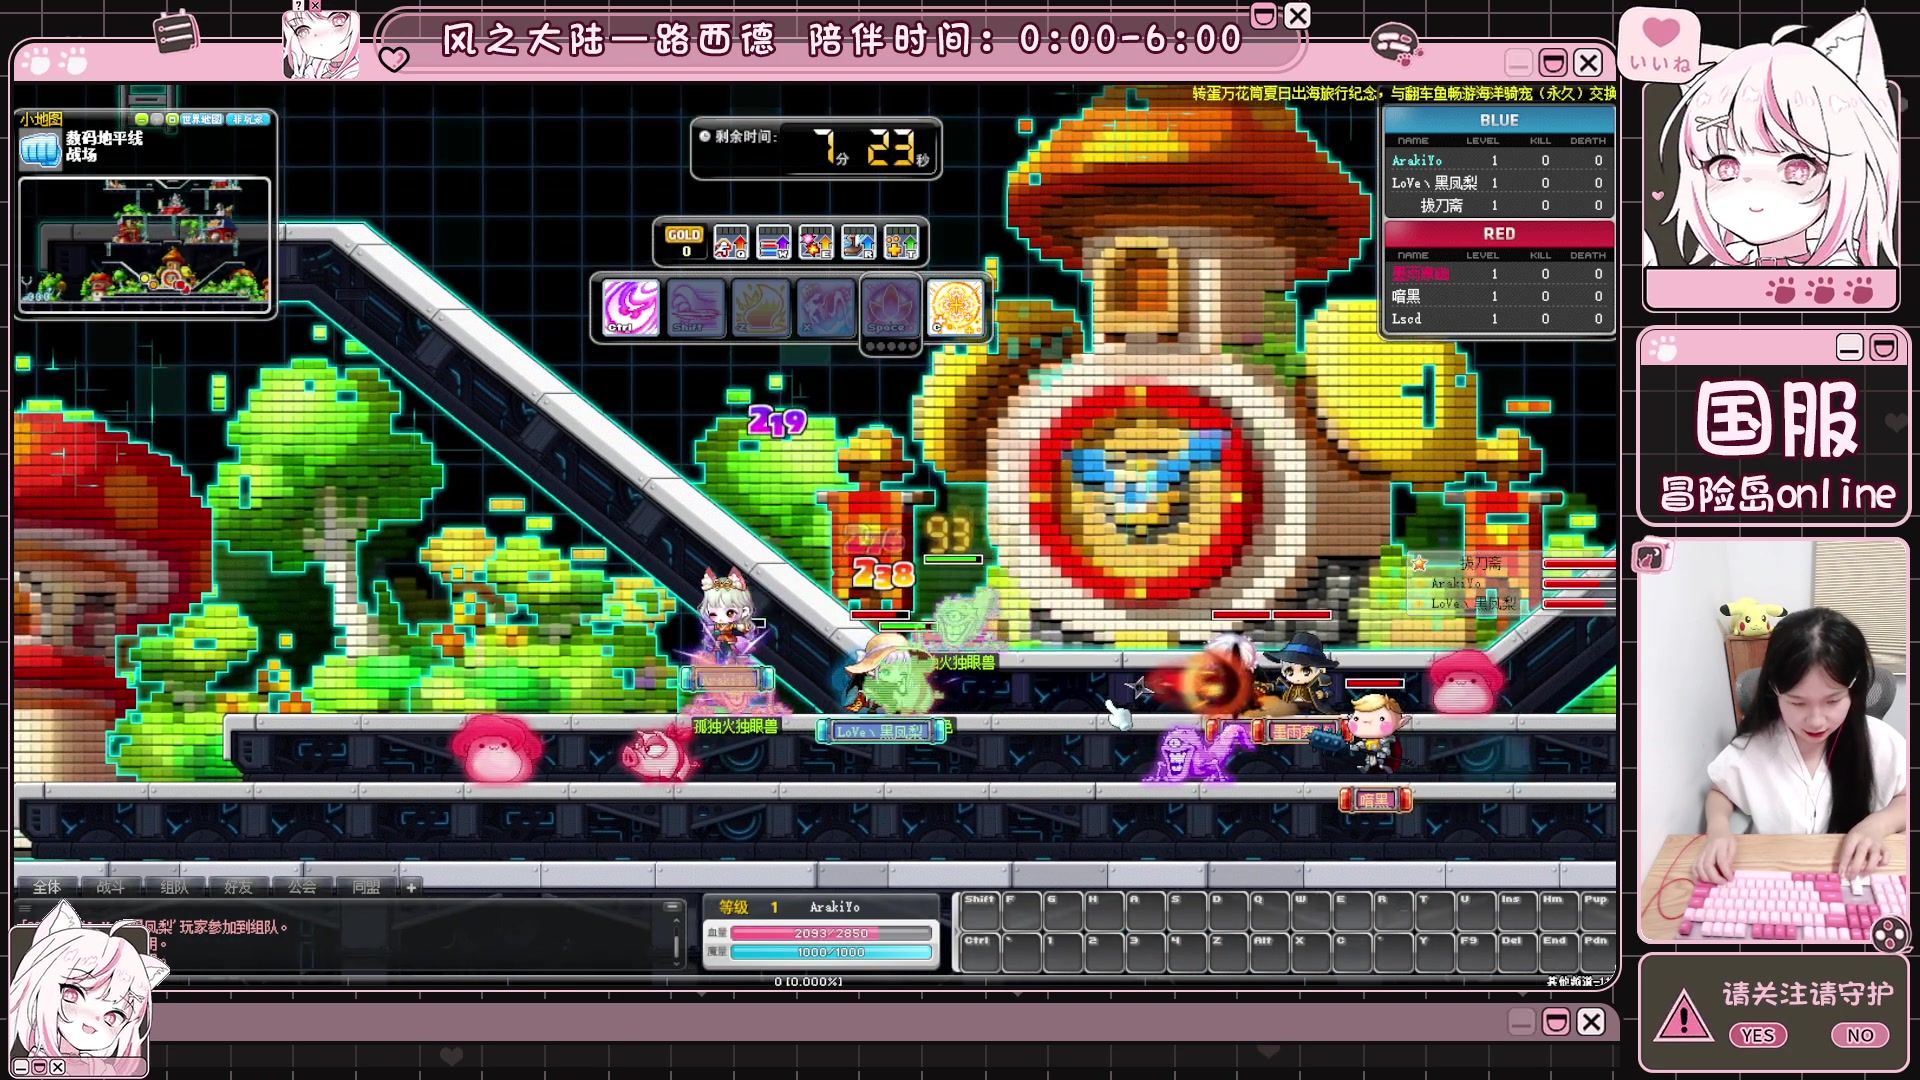1920x1080 pixels.
Task: Click the pink paw on 国服 panel header
Action: coord(1664,348)
